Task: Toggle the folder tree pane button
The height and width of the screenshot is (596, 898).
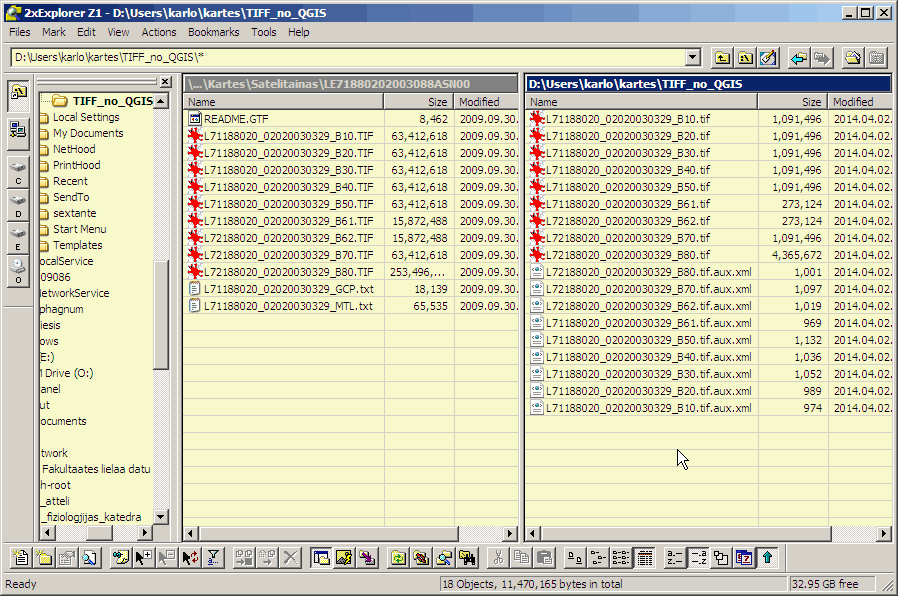Action: (321, 558)
